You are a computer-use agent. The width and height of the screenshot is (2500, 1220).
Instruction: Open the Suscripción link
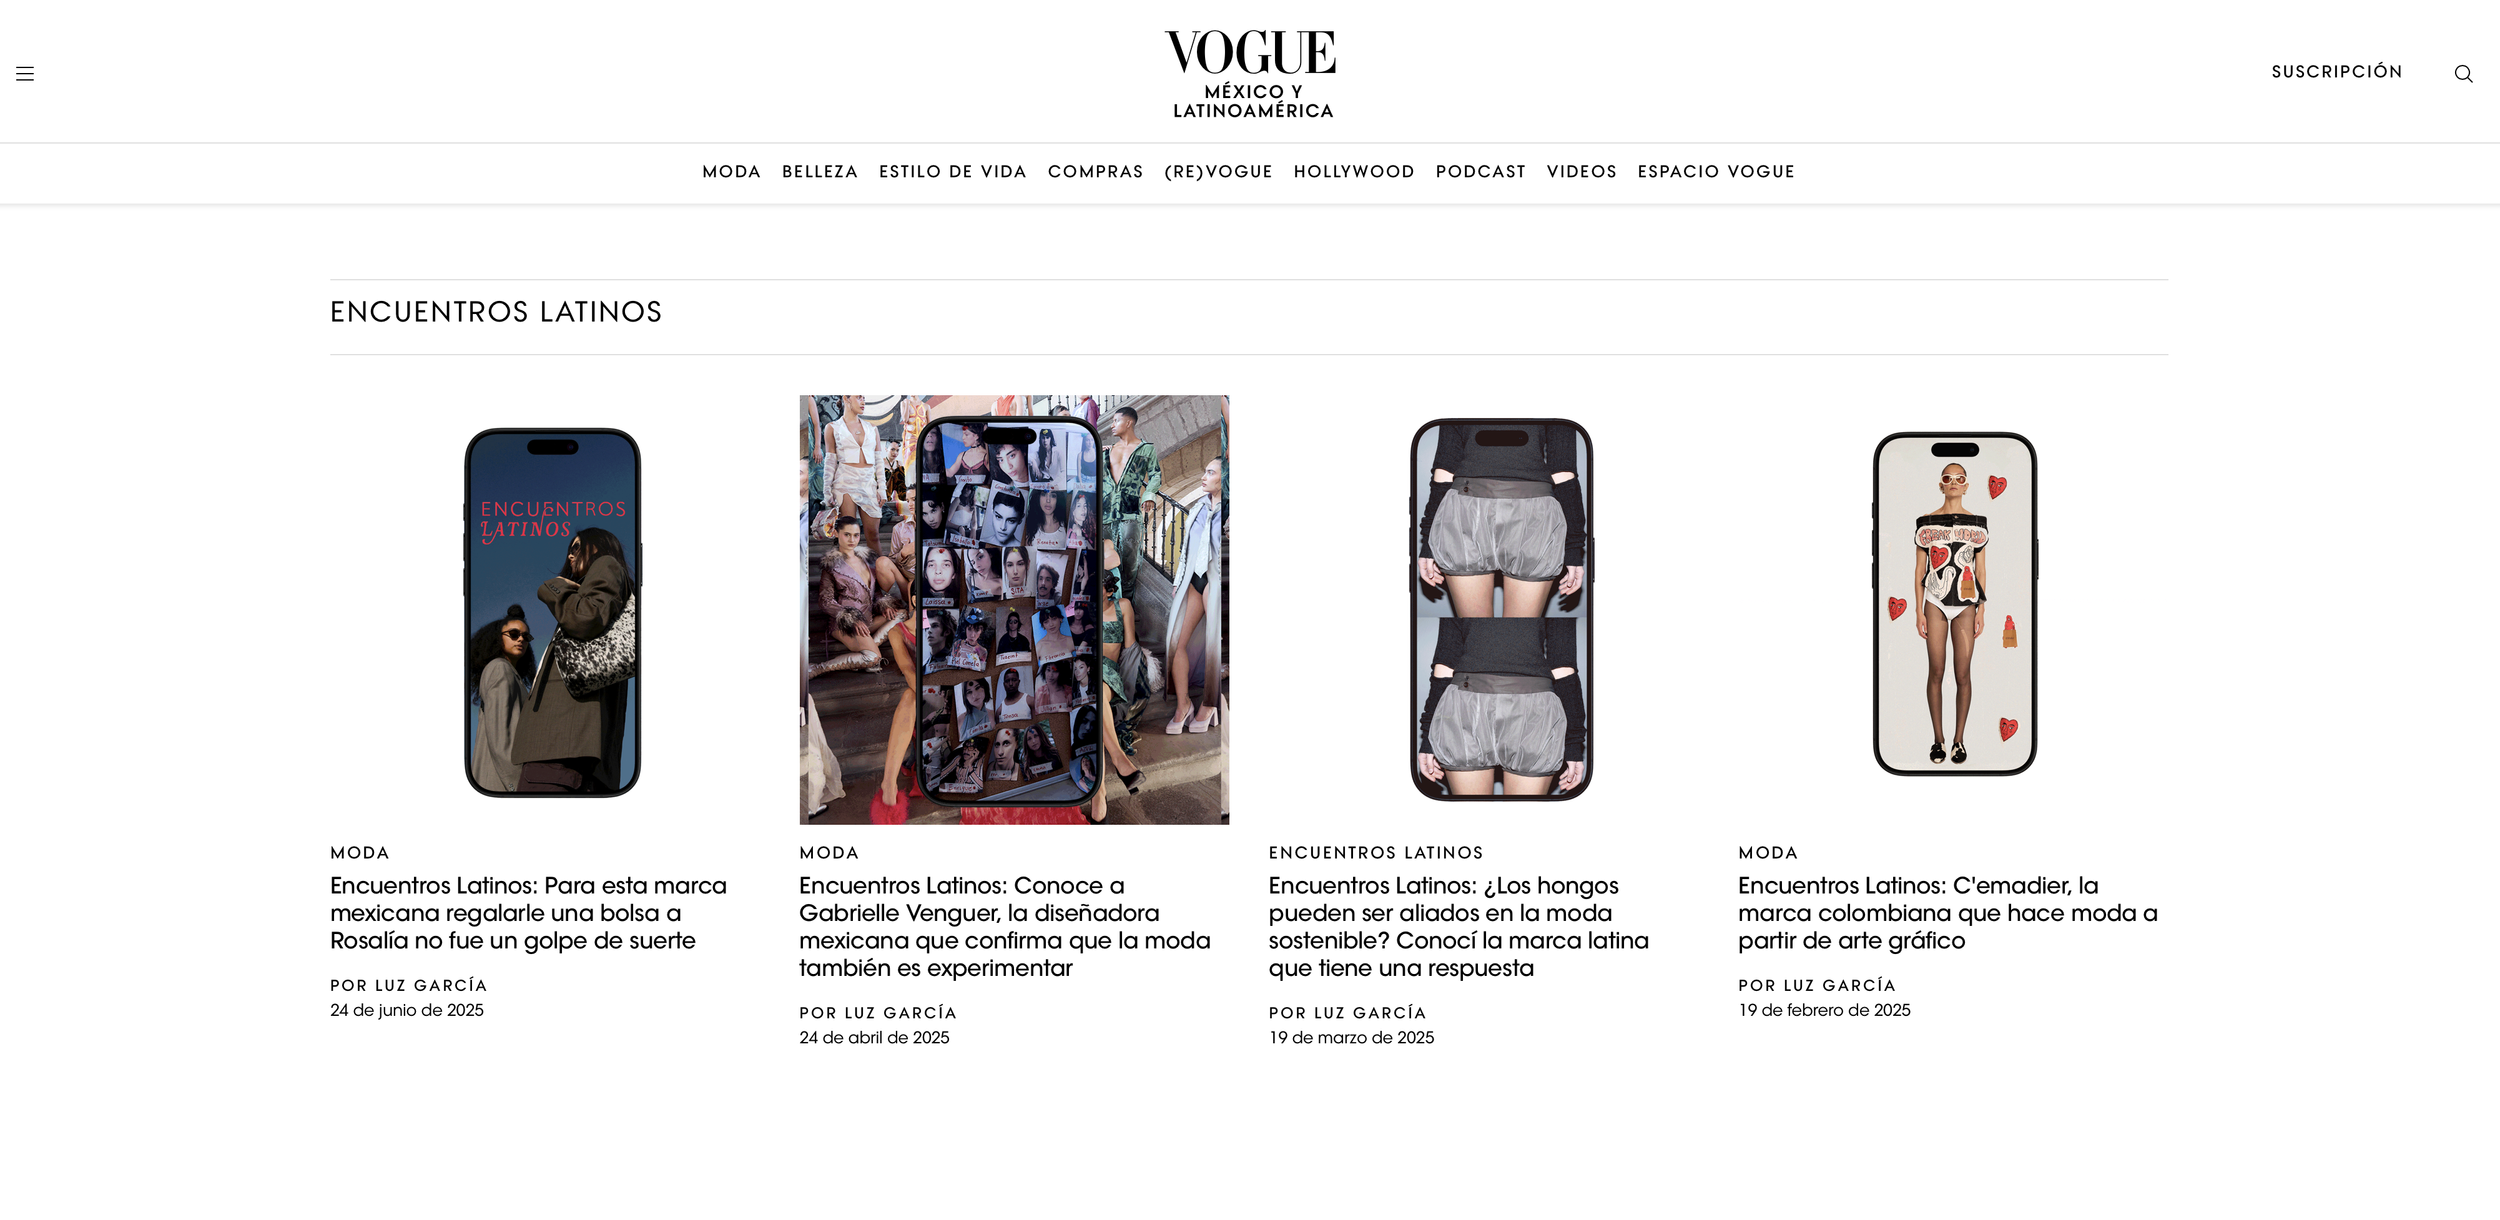(2336, 72)
